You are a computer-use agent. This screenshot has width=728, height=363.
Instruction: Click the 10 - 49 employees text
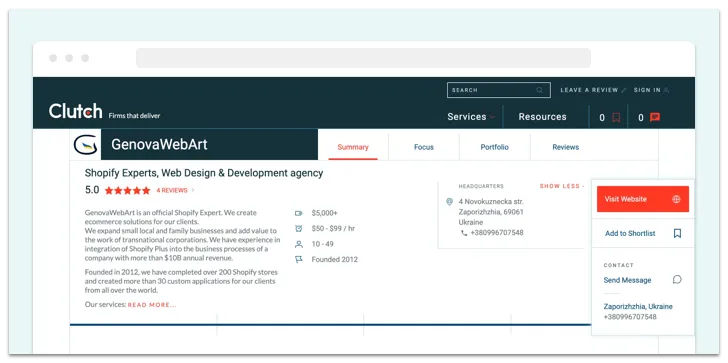click(x=323, y=244)
